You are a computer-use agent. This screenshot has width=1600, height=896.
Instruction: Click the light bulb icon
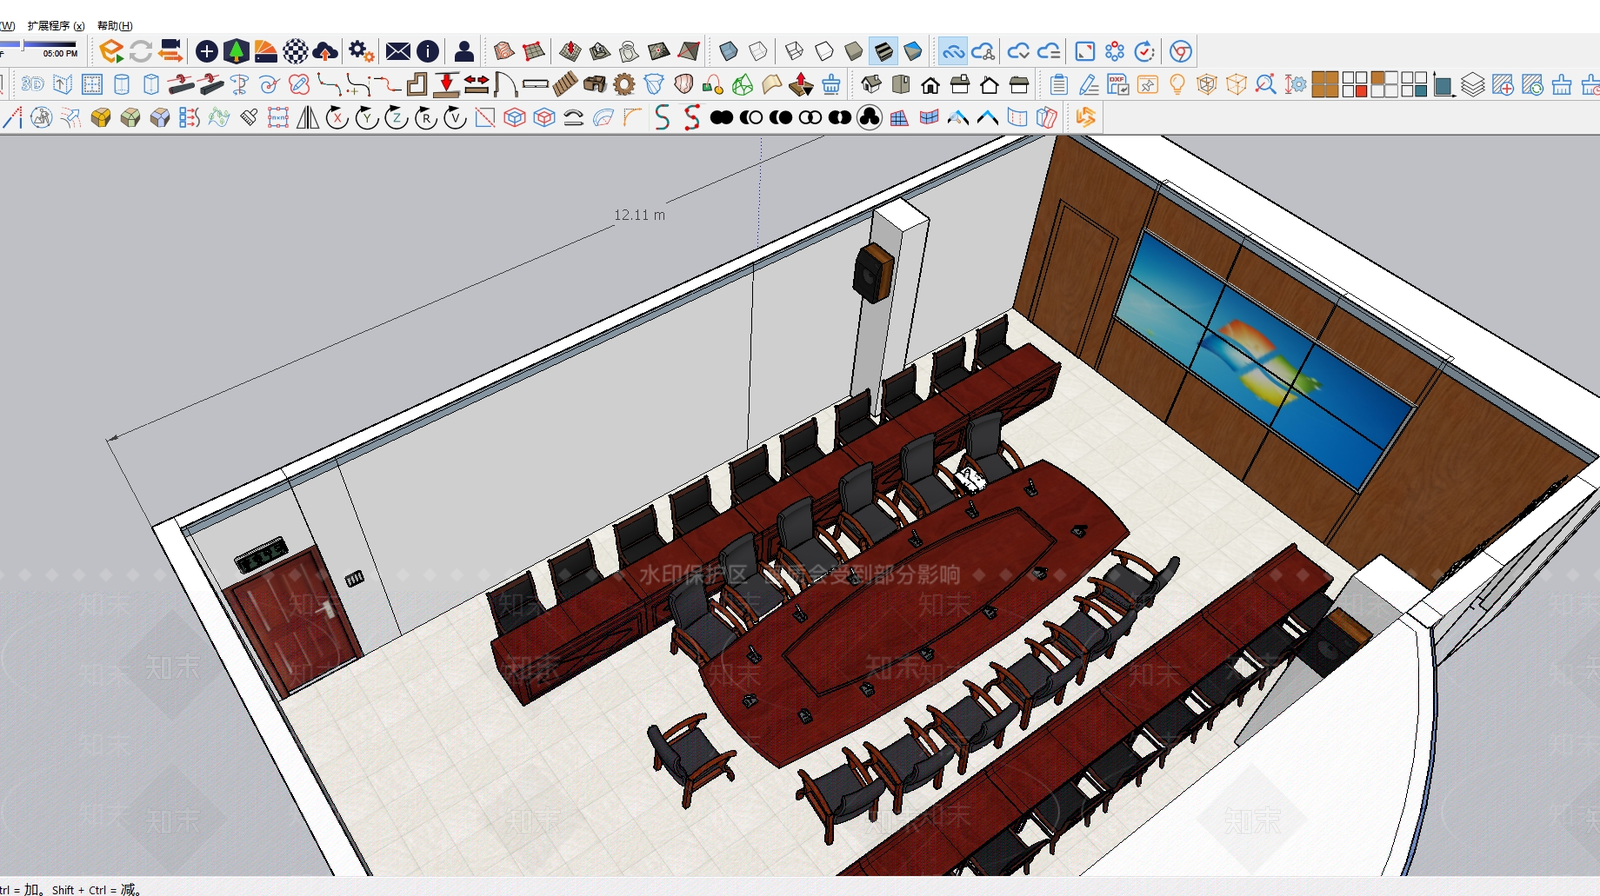point(1177,85)
